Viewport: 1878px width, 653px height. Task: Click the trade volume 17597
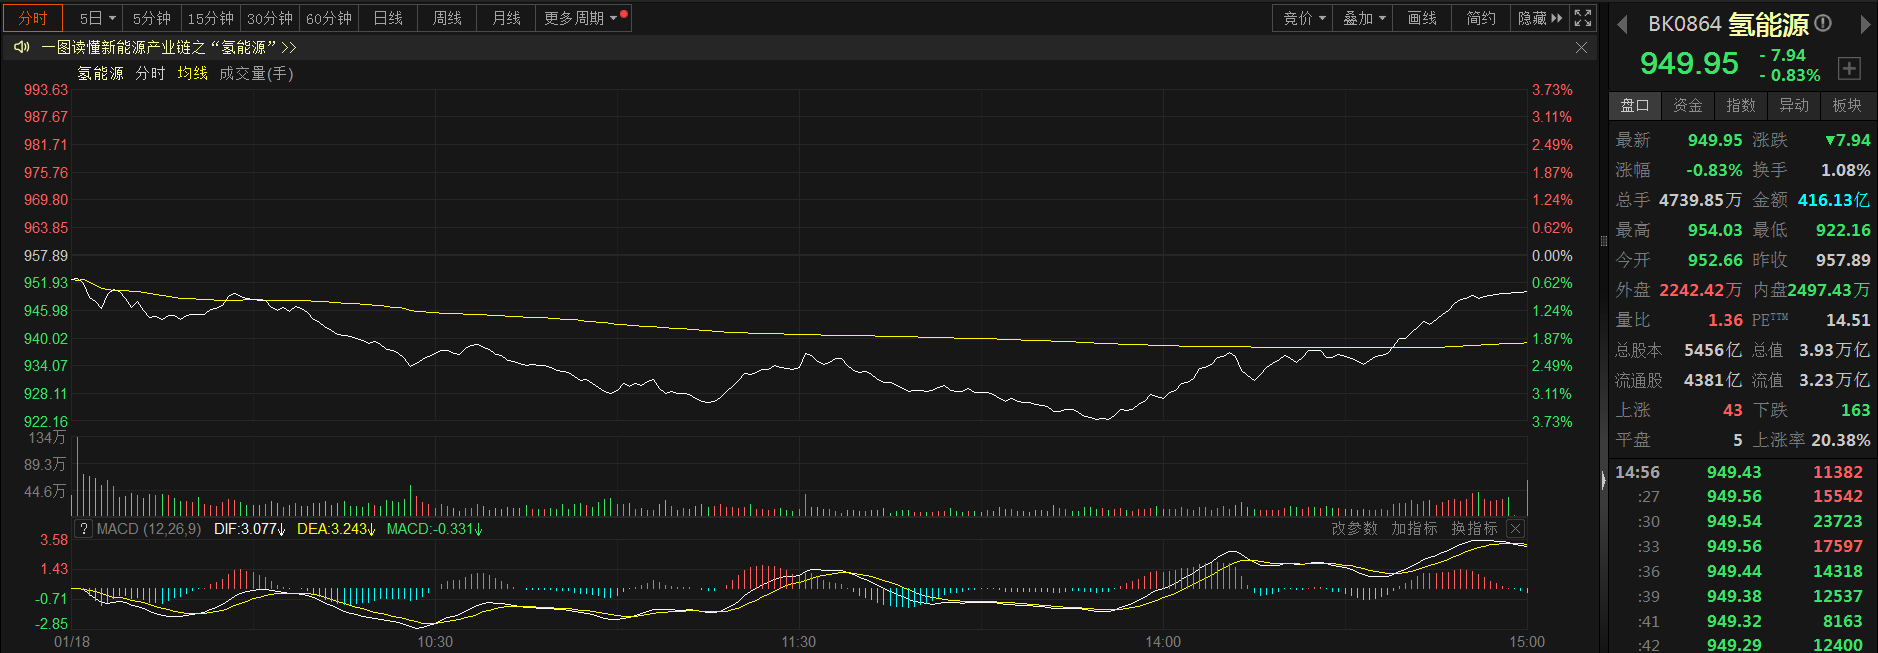[x=1838, y=547]
